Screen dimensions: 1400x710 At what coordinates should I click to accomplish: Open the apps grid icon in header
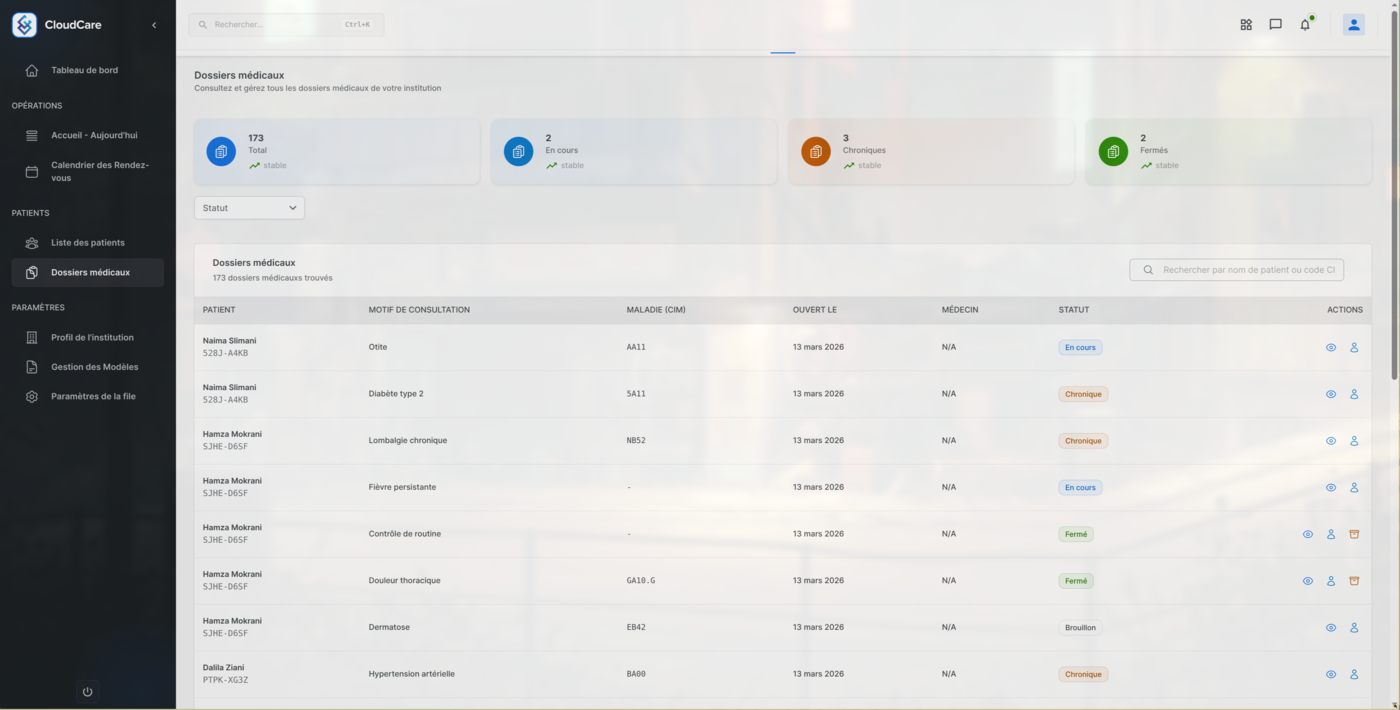(1246, 25)
